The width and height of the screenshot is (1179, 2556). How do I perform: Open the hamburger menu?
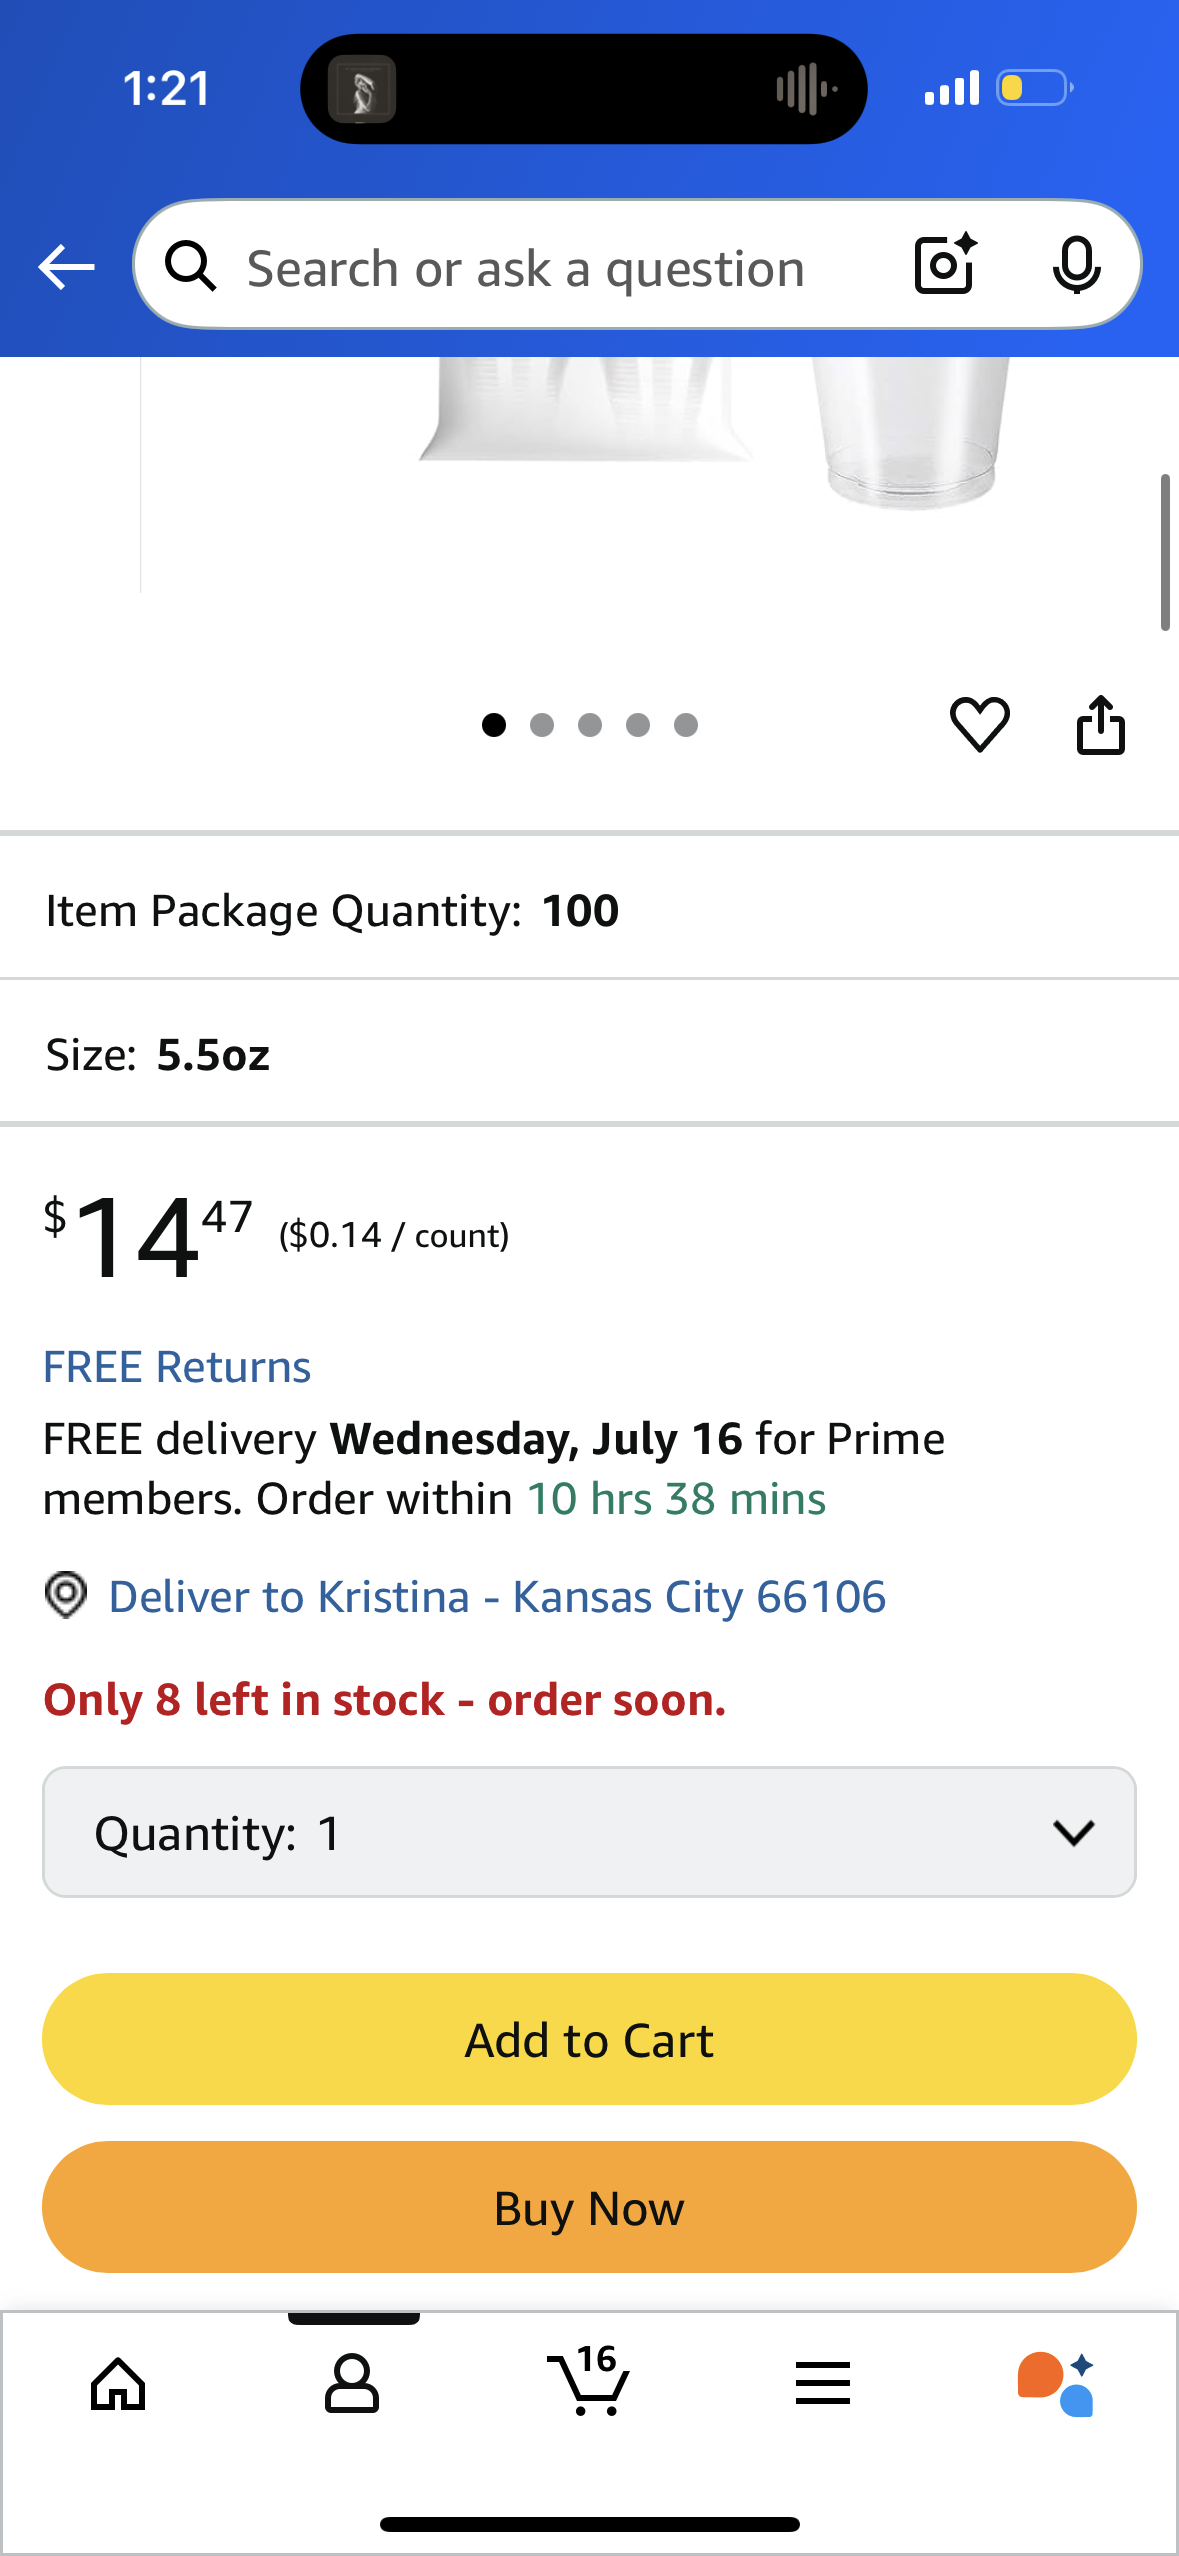(x=823, y=2384)
